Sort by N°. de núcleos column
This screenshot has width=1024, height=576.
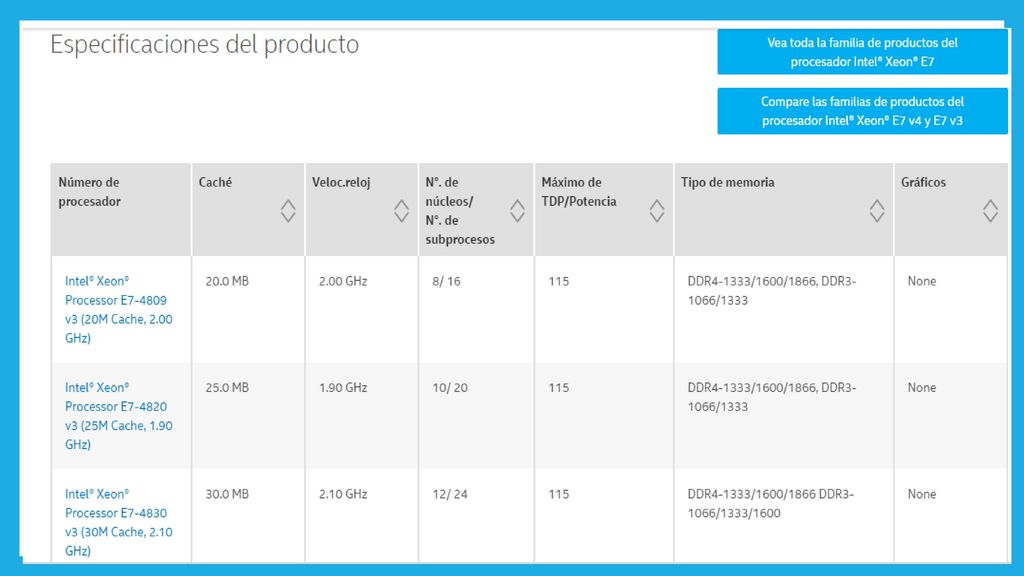click(517, 211)
